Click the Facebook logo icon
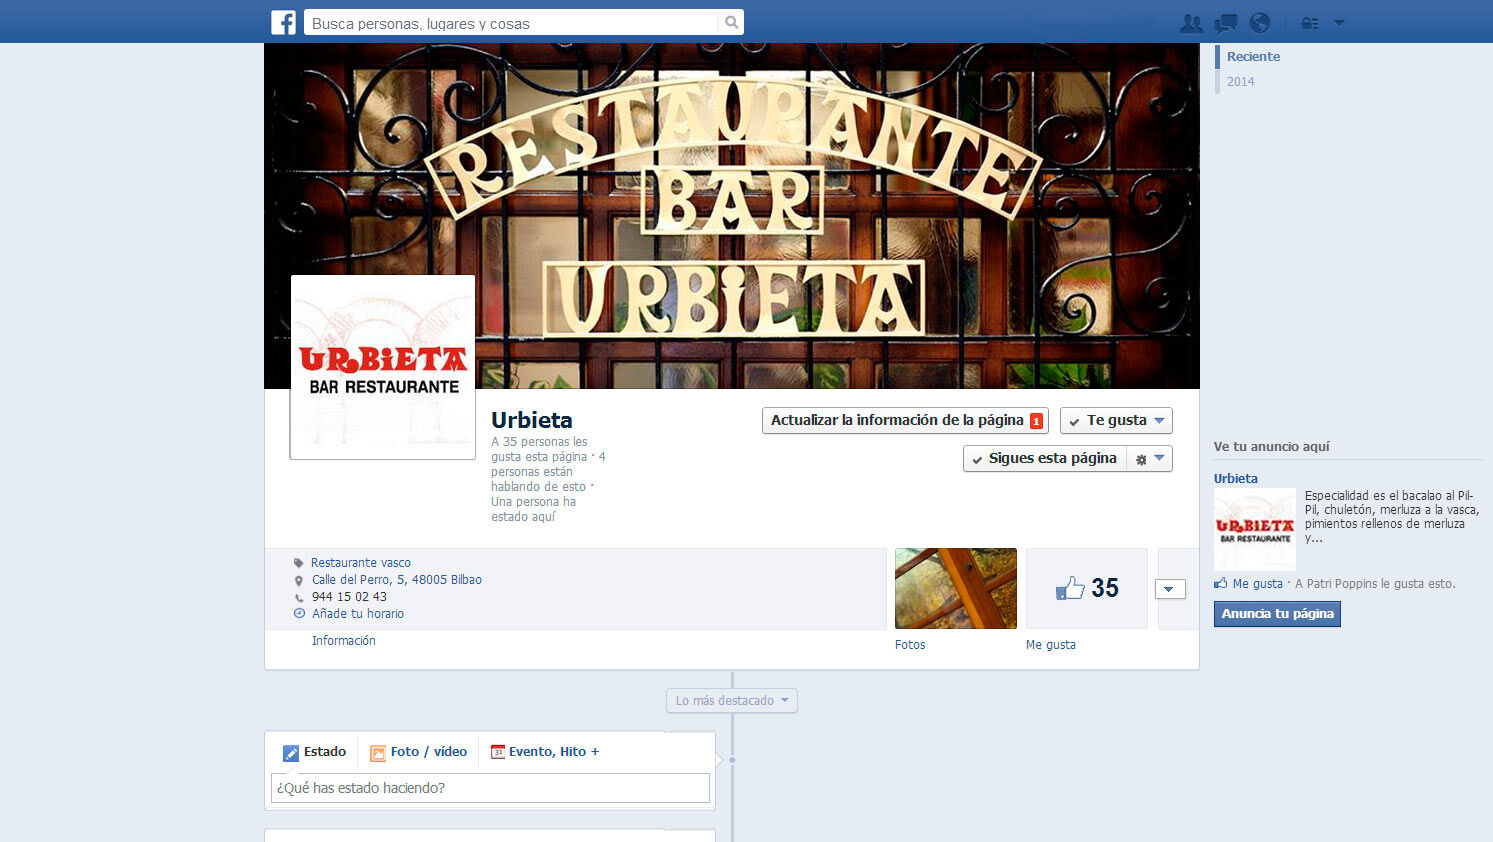Image resolution: width=1493 pixels, height=842 pixels. [x=283, y=22]
